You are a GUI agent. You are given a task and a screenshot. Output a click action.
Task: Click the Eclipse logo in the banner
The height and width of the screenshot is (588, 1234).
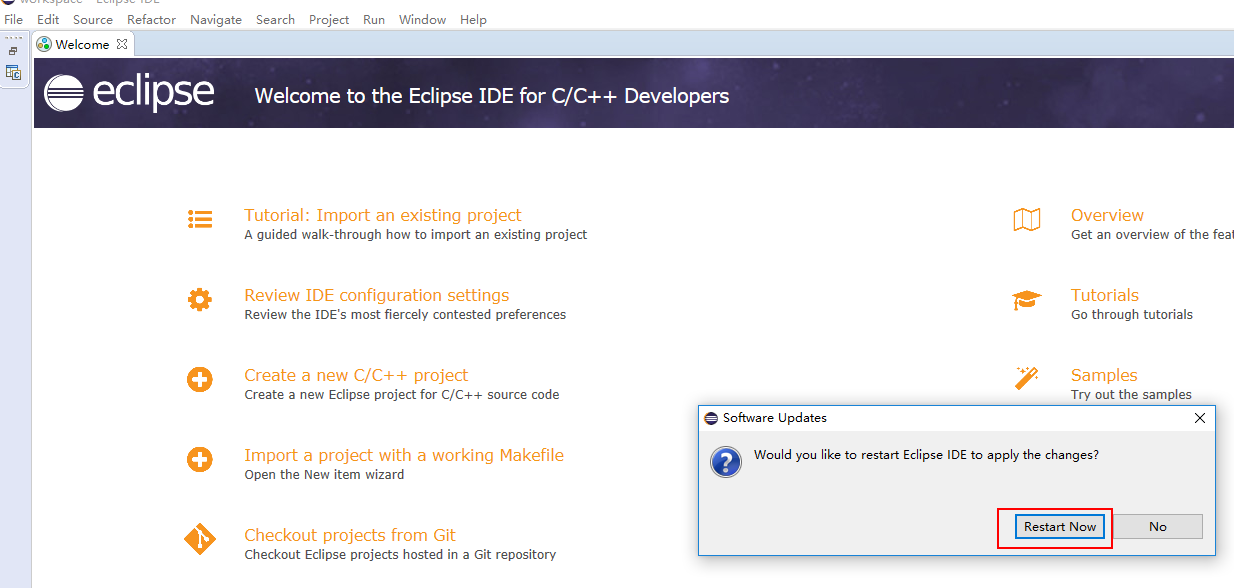pyautogui.click(x=129, y=93)
